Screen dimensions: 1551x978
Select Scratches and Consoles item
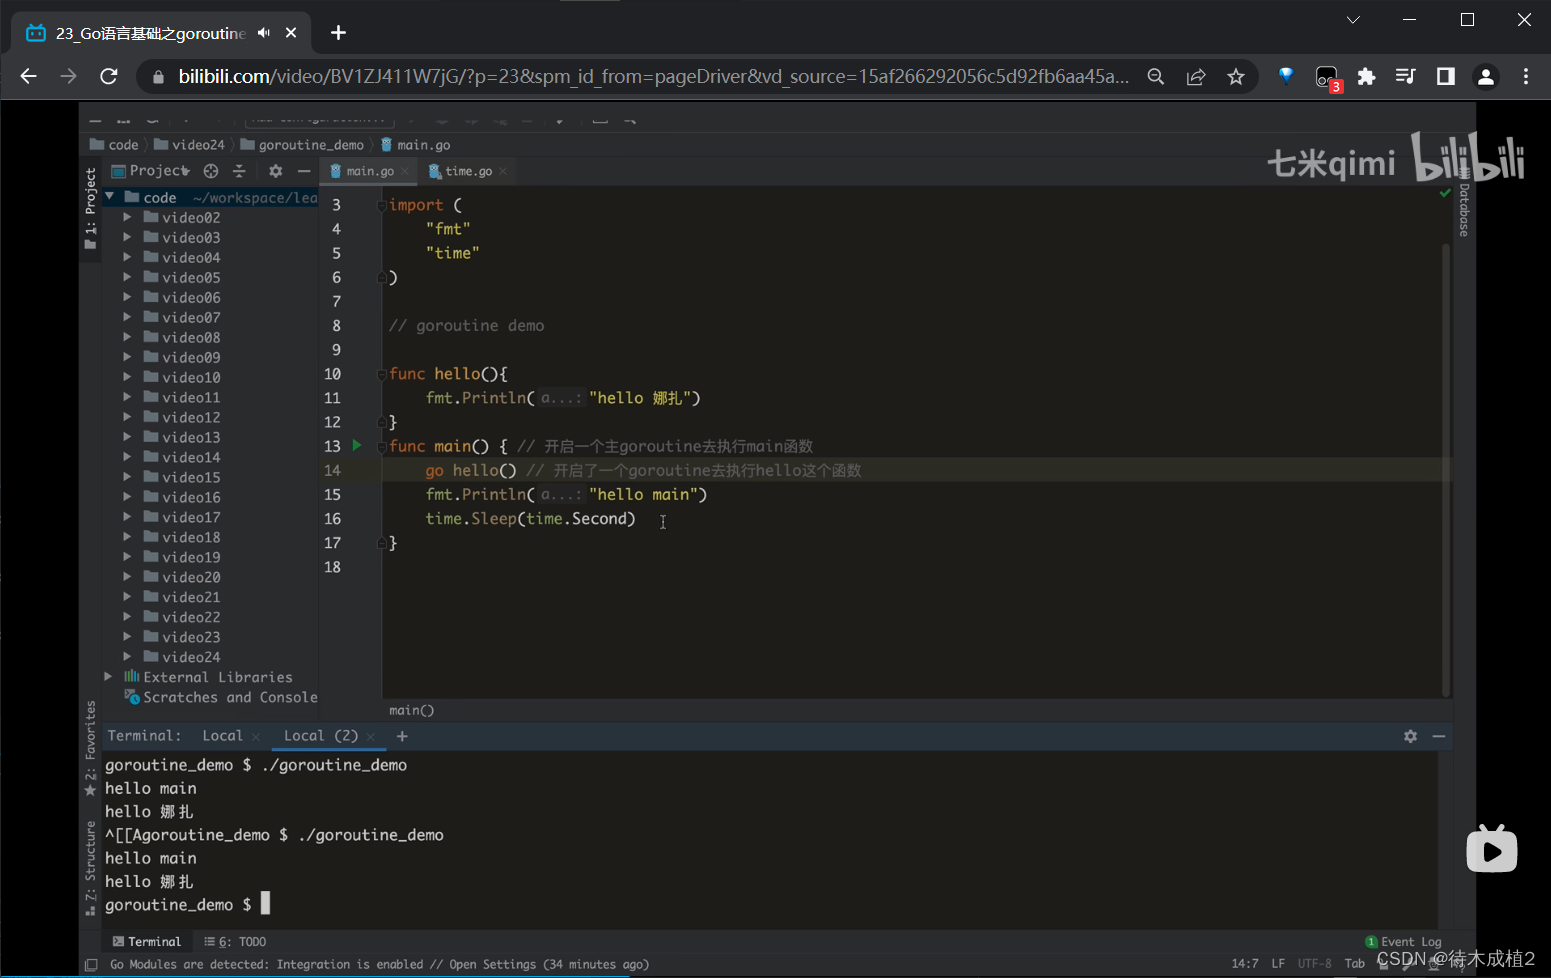click(x=221, y=697)
